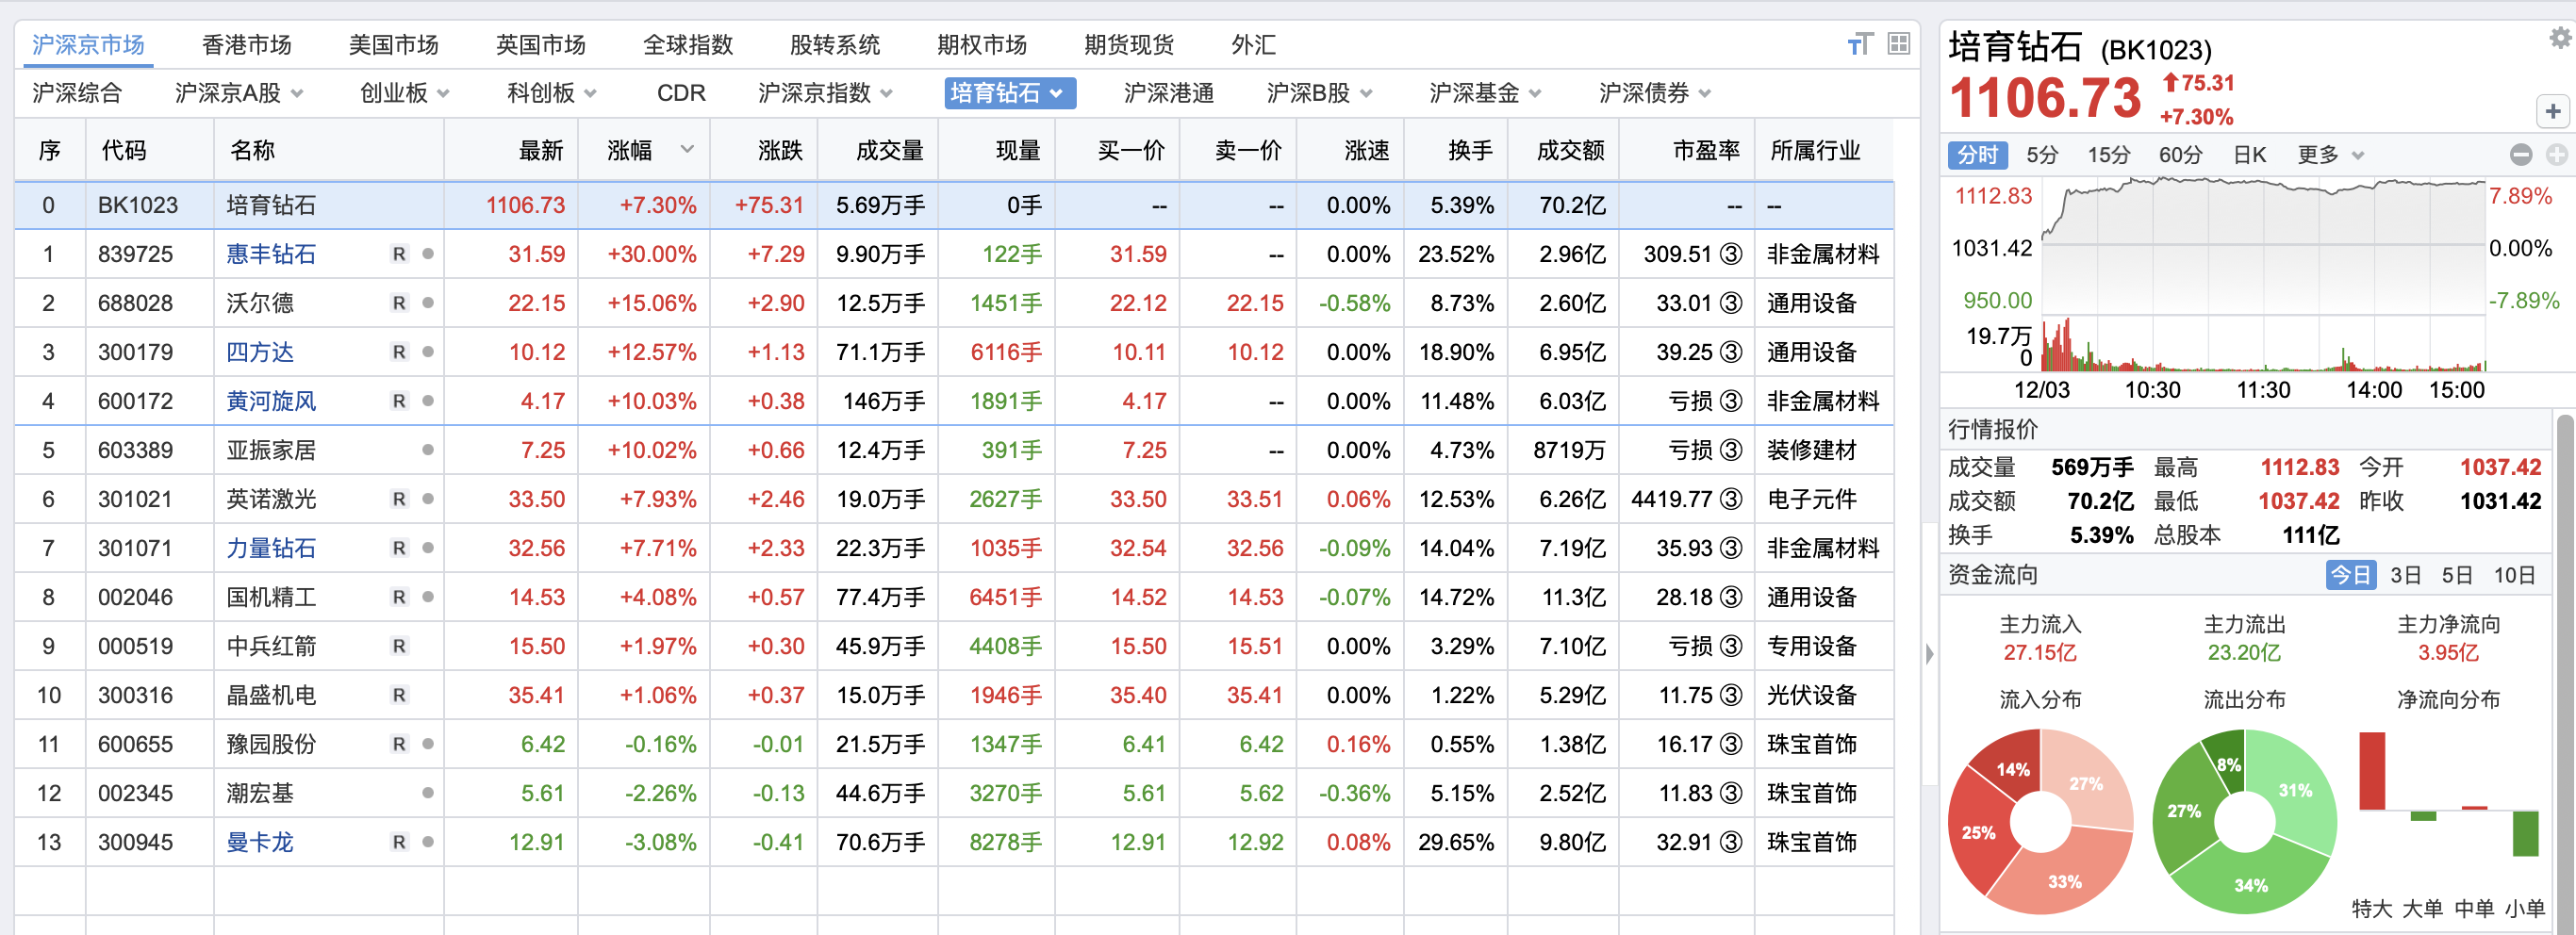
Task: Click the circled 3 icon in 国机精工 row
Action: 1731,597
